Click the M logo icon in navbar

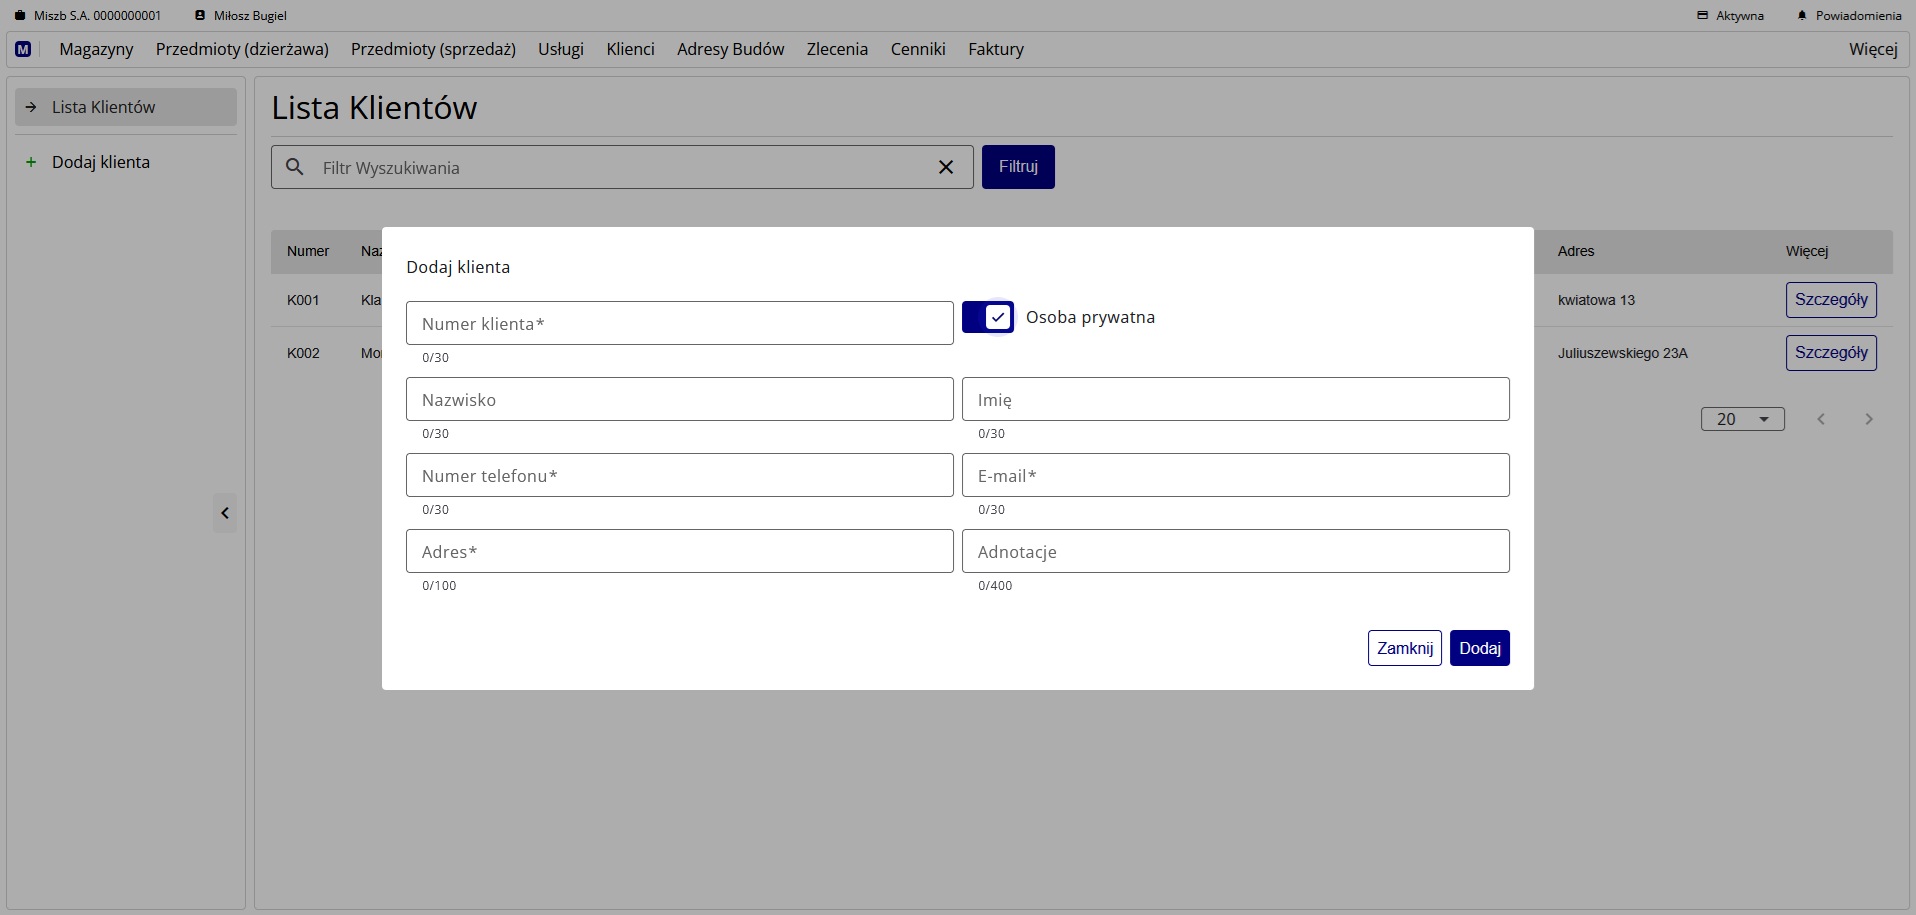(x=23, y=49)
